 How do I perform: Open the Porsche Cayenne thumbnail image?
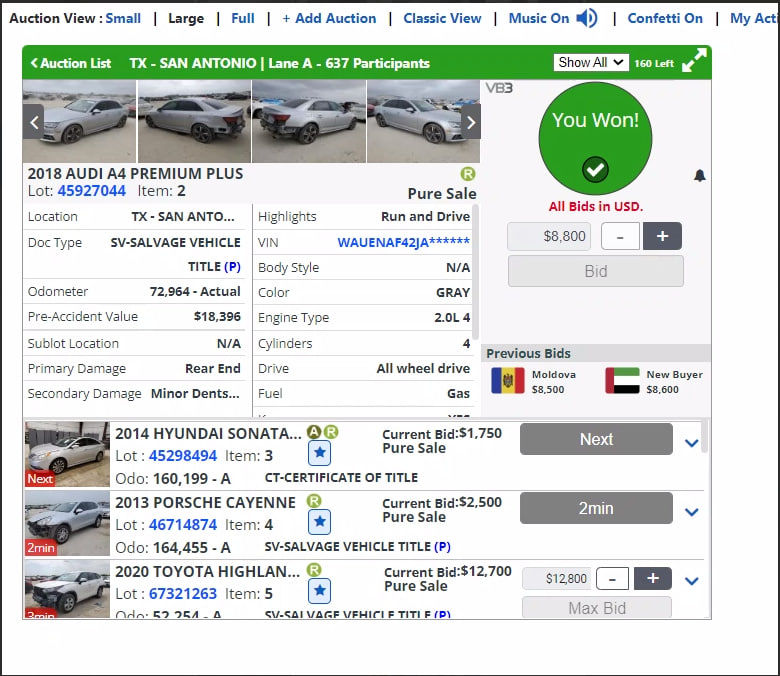(x=67, y=523)
